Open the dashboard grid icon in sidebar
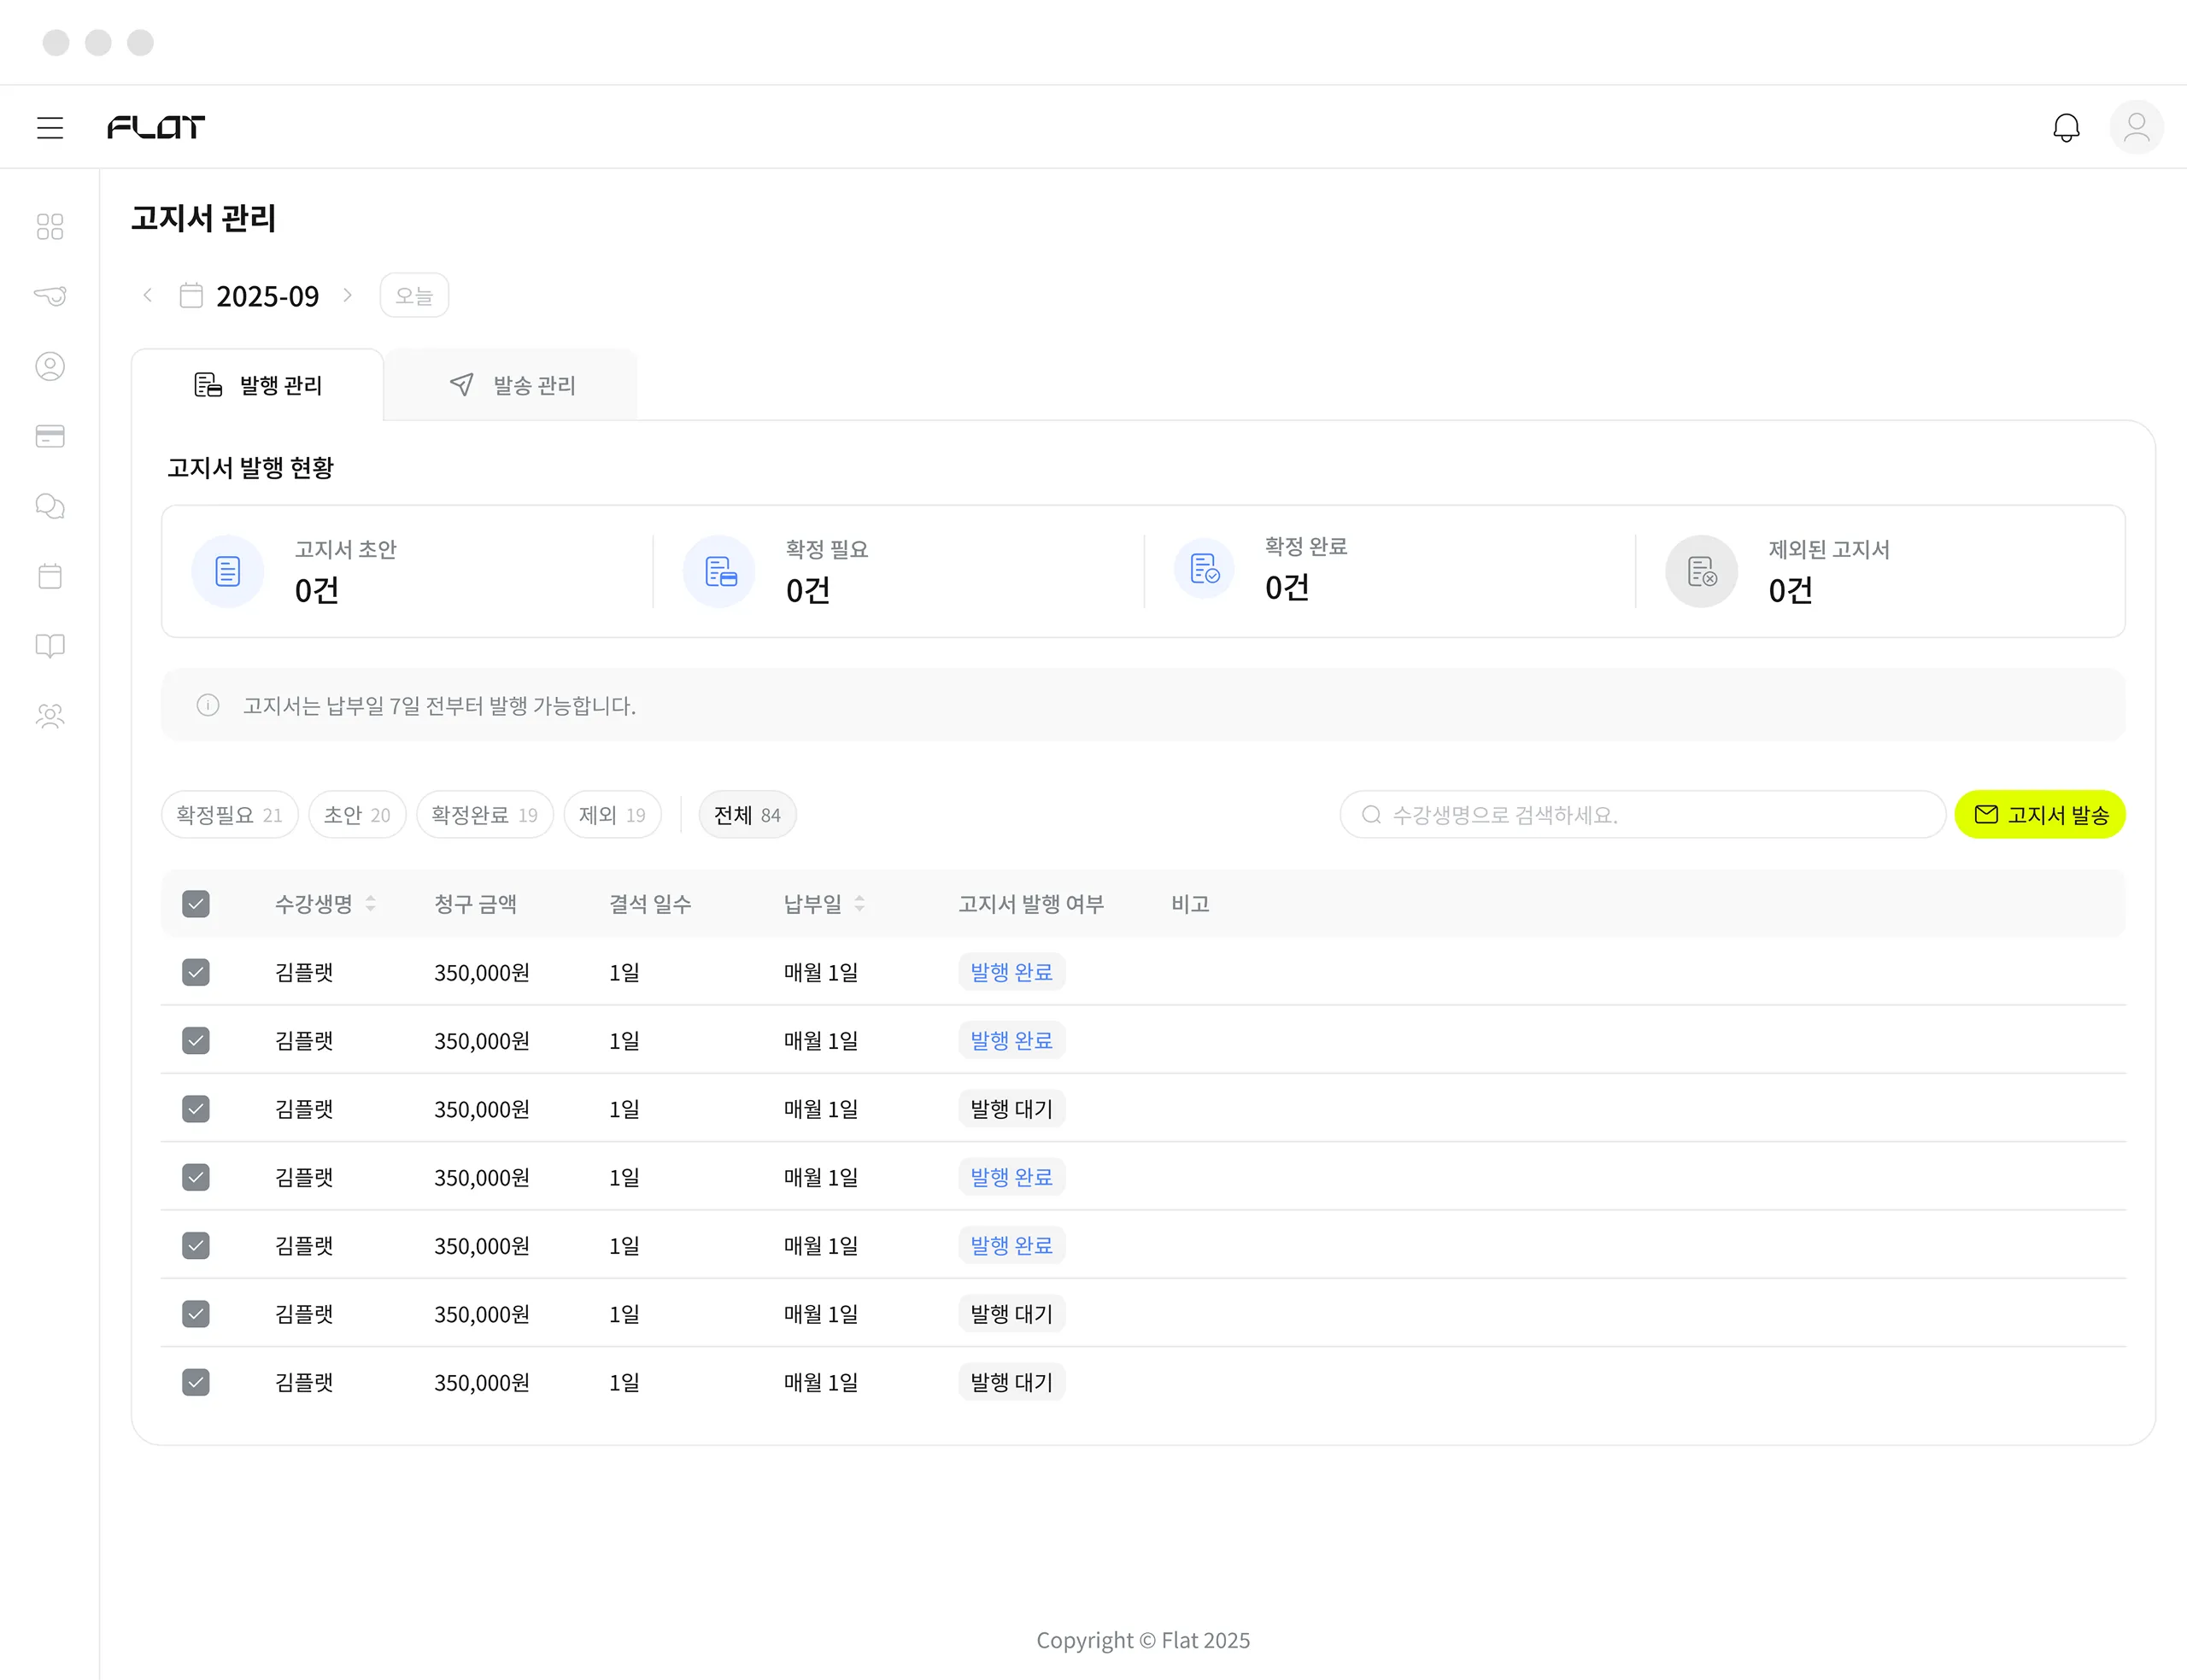This screenshot has height=1680, width=2187. (50, 226)
